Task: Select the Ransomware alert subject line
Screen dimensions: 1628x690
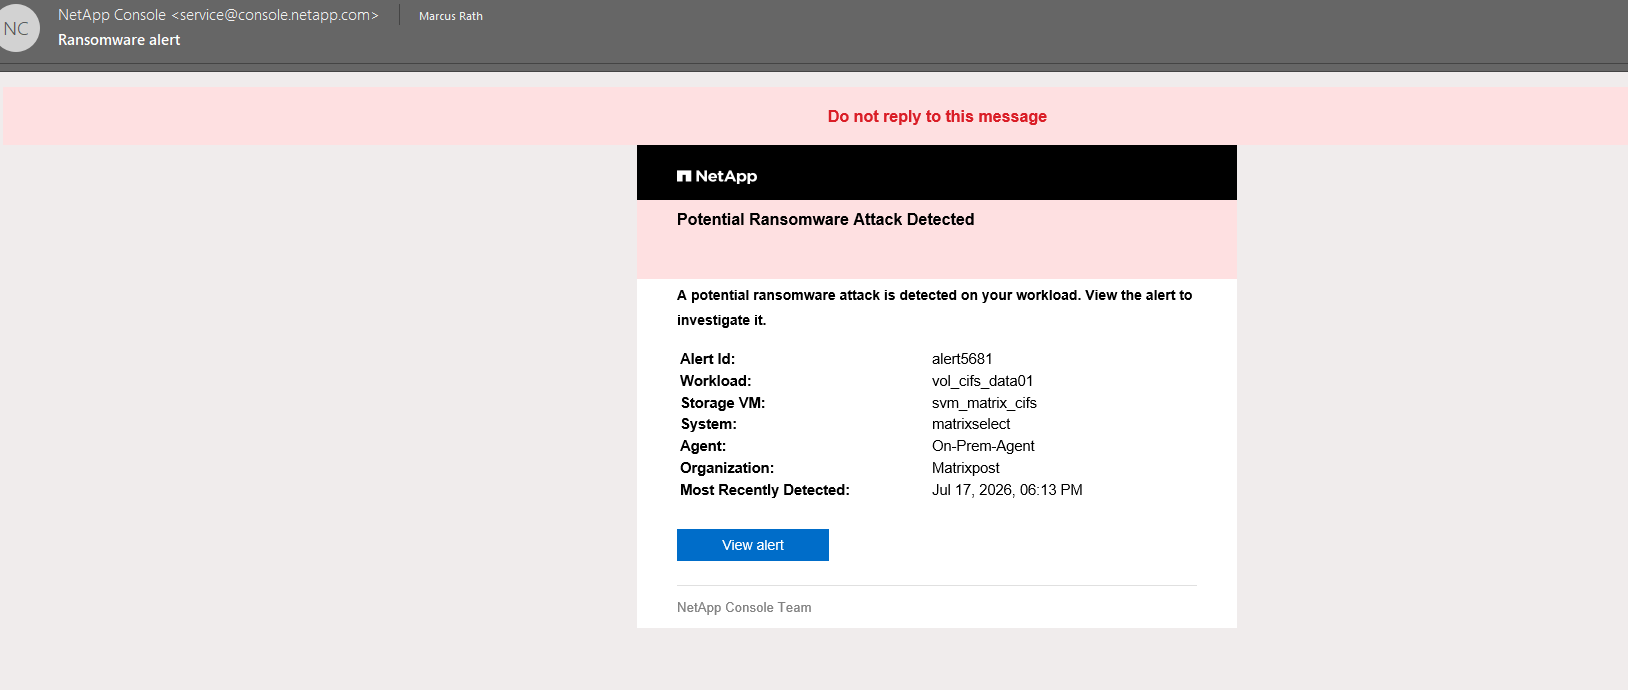Action: coord(119,40)
